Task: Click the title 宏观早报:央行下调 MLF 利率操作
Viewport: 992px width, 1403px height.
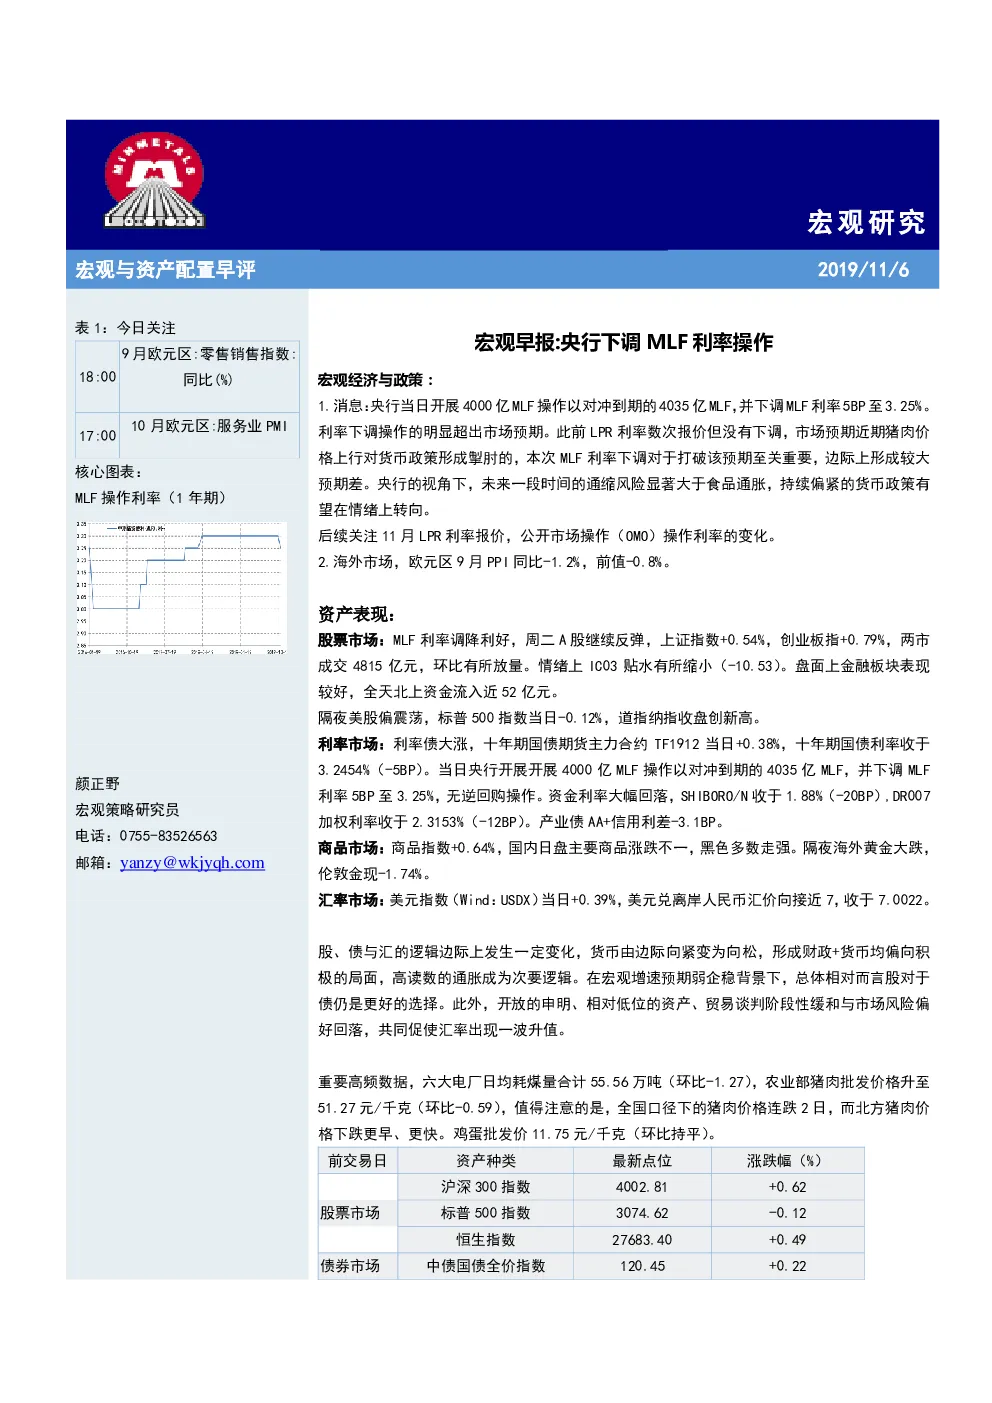Action: 623,342
